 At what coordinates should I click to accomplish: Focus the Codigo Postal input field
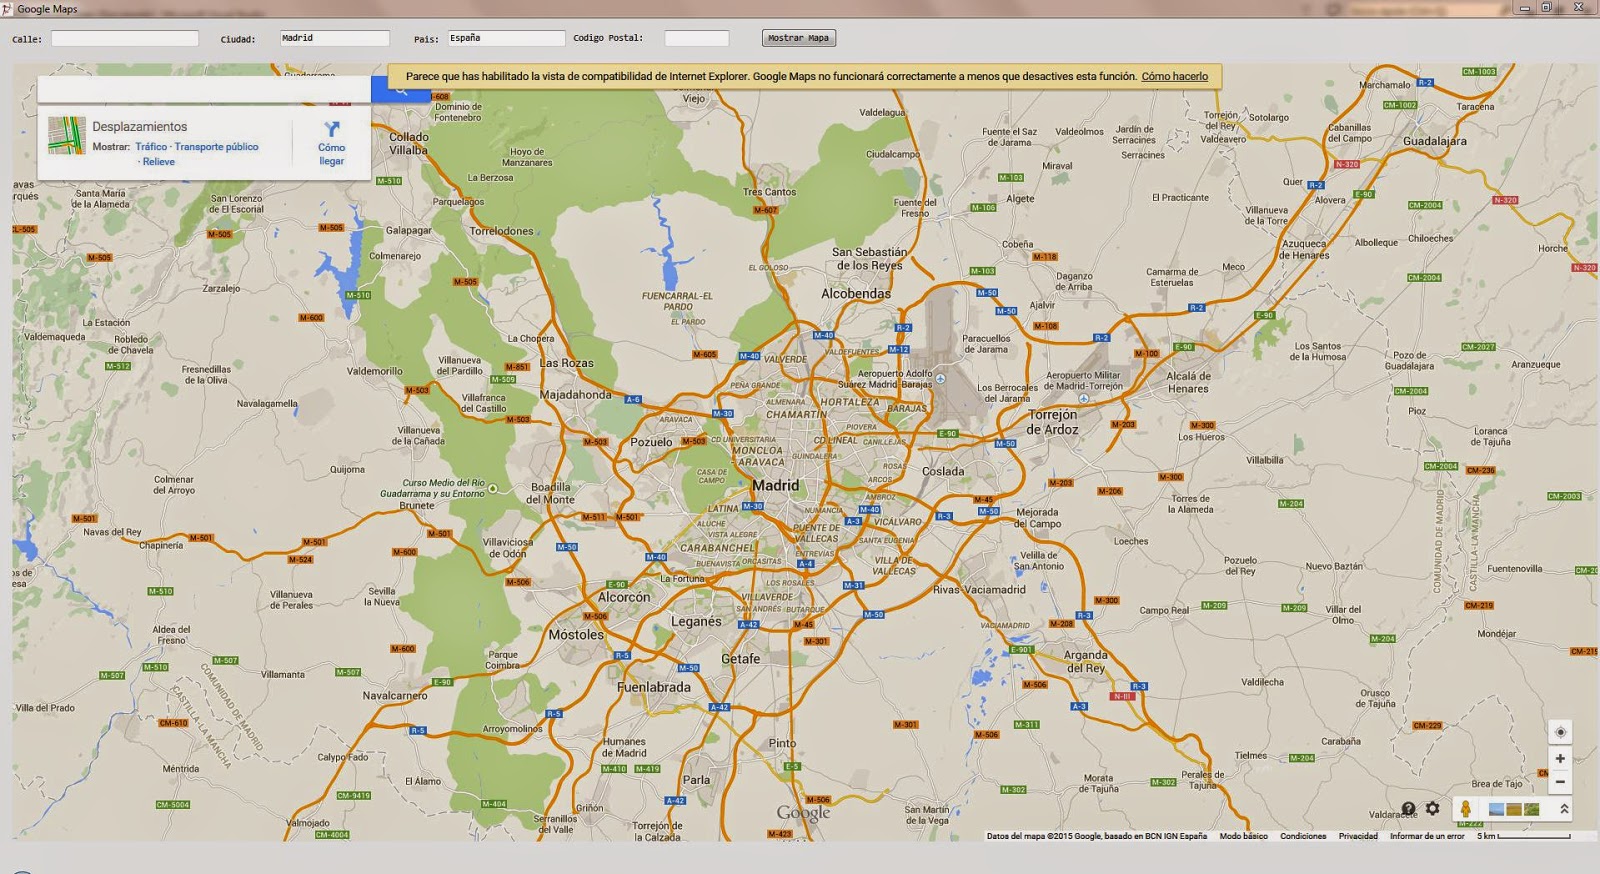pos(697,38)
